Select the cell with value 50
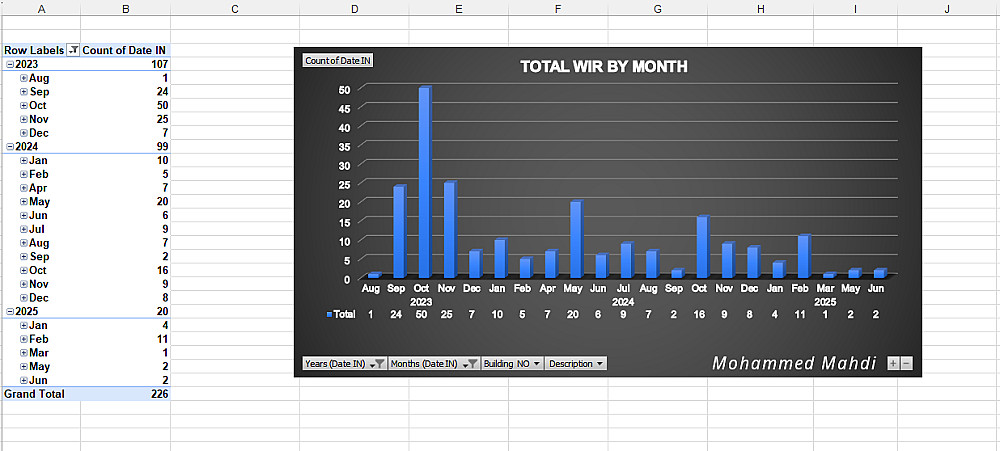Viewport: 1000px width, 451px height. 126,106
